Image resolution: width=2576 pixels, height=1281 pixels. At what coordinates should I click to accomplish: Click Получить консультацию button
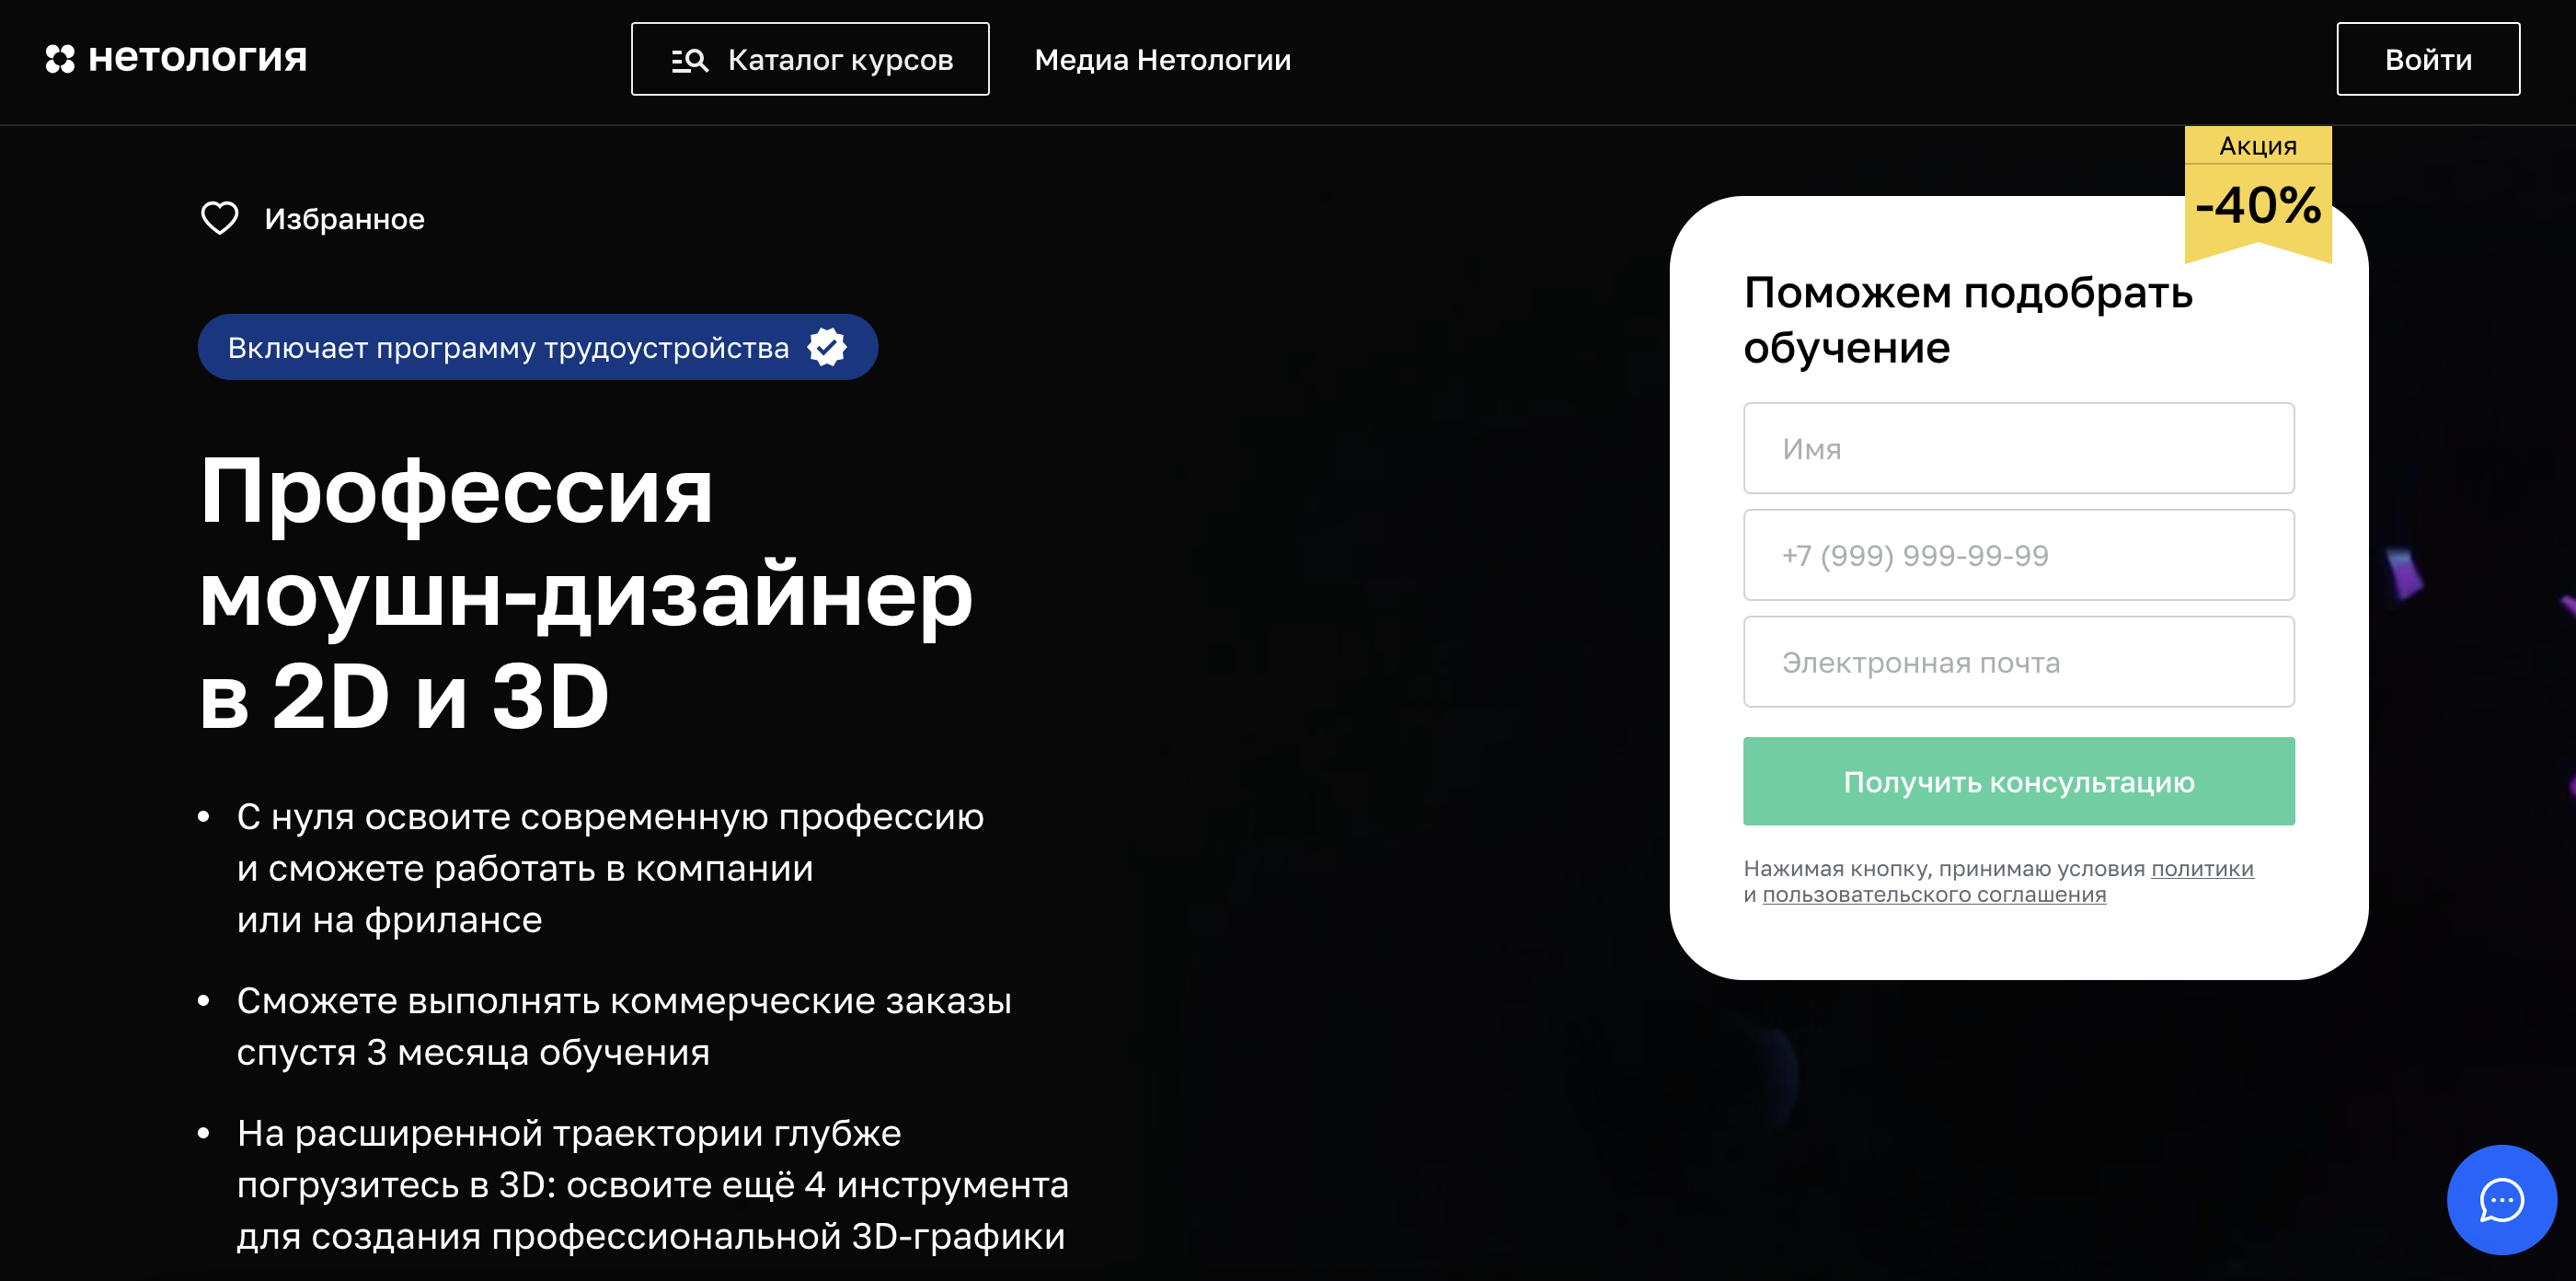2018,781
